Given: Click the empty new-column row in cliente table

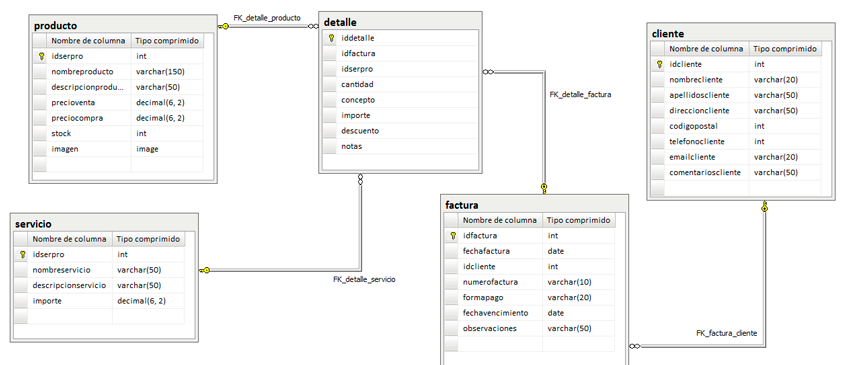Looking at the screenshot, I should click(736, 188).
